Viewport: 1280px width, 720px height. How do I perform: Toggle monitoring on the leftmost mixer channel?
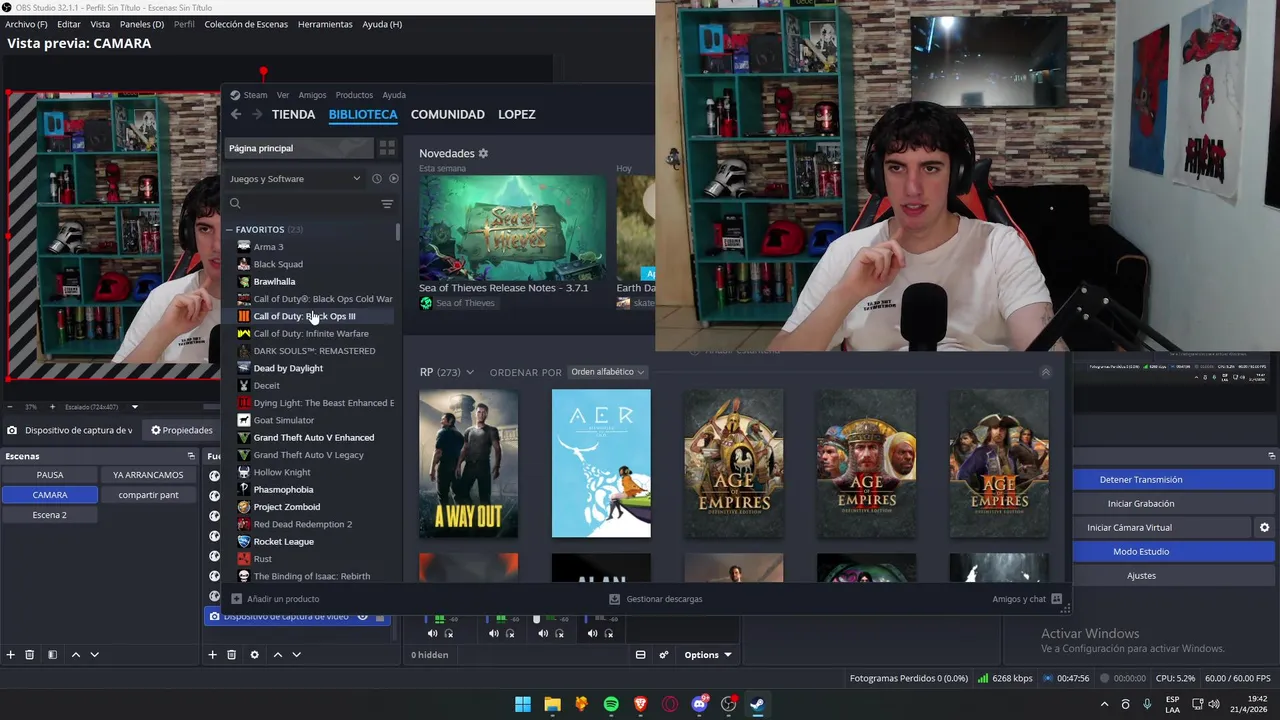point(449,633)
